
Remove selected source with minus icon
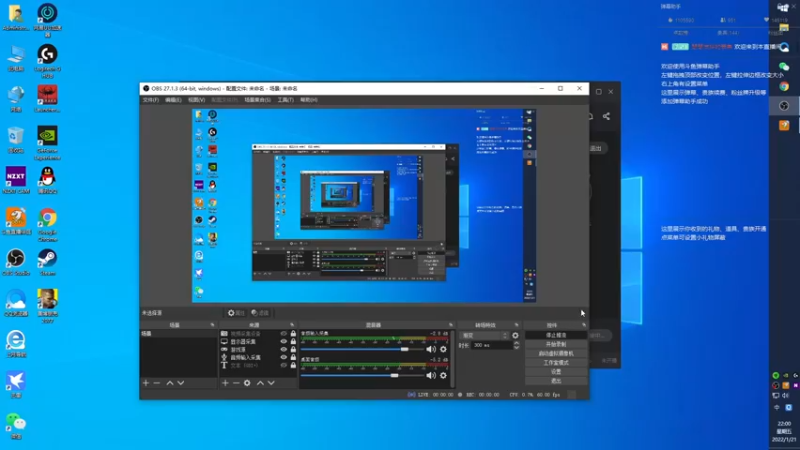tap(236, 383)
